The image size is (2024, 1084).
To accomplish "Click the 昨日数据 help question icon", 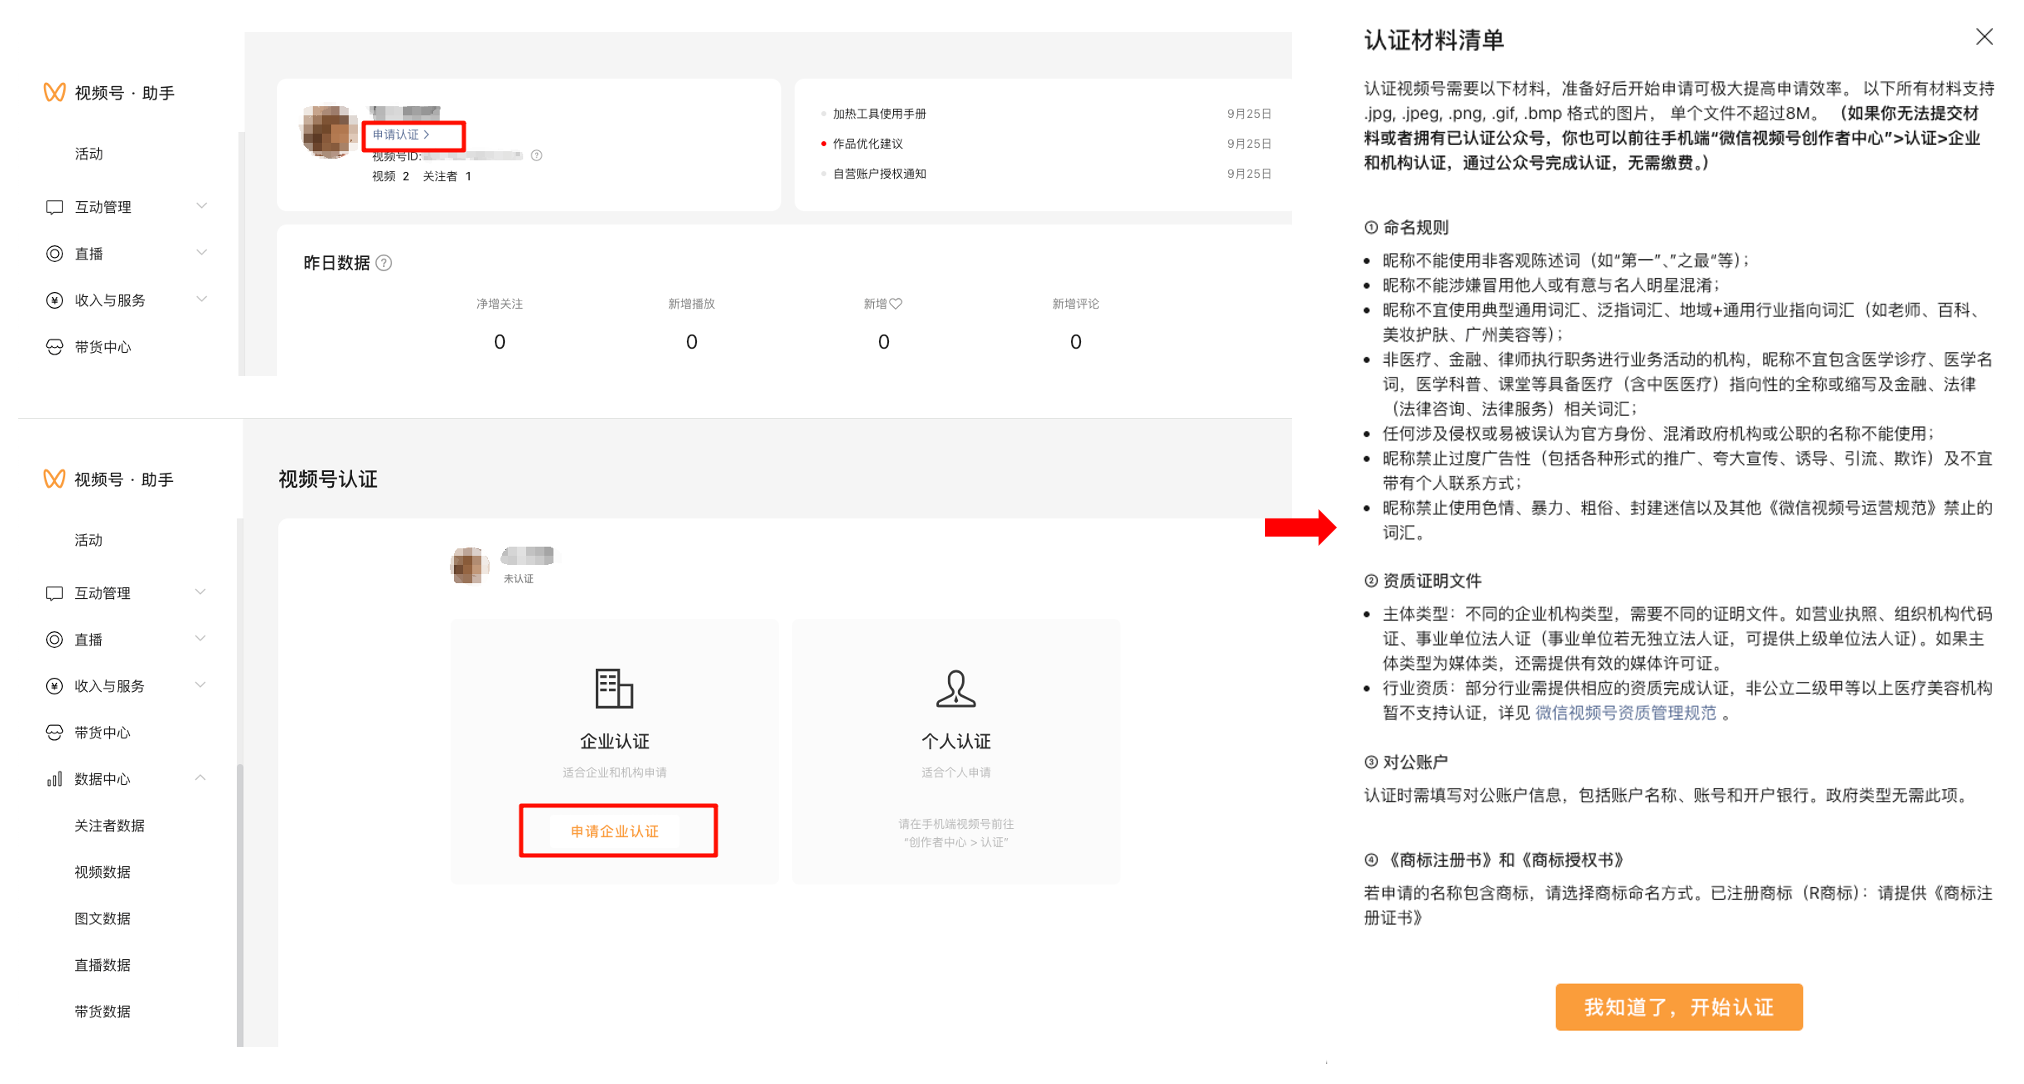I will point(384,263).
